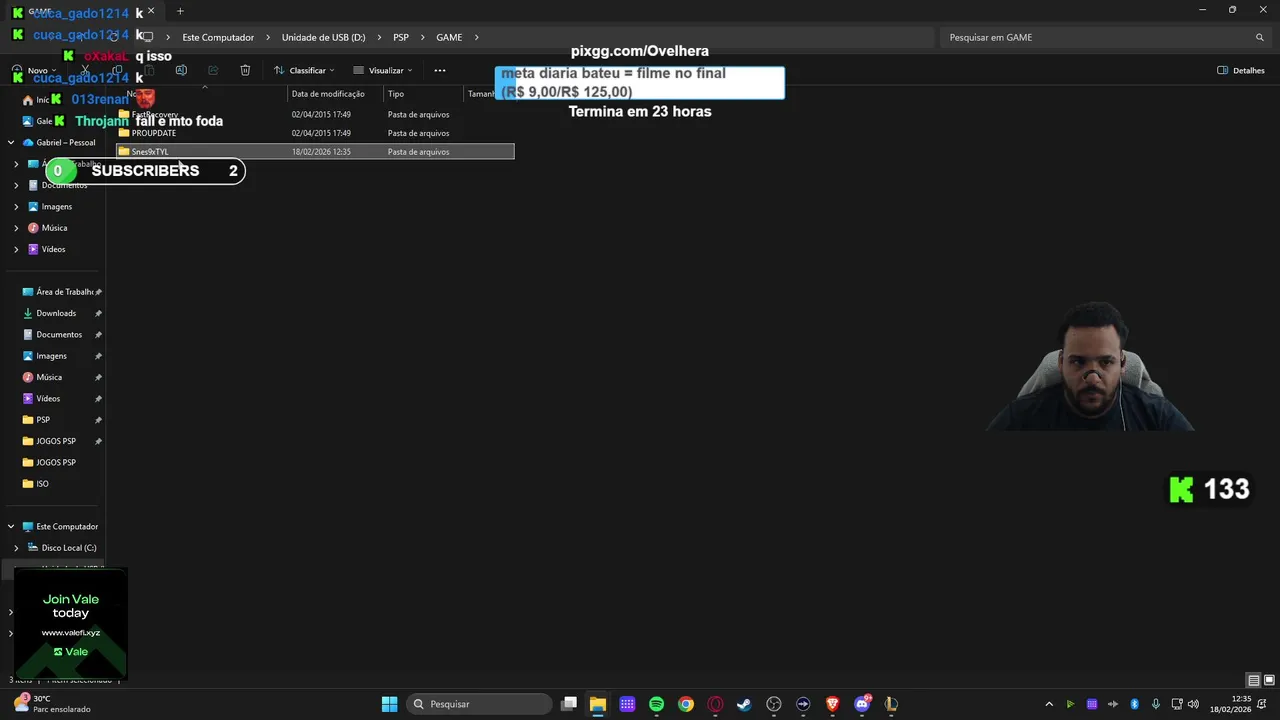The width and height of the screenshot is (1280, 720).
Task: Expand the chevron after Unidade de USB (D:)
Action: (379, 37)
